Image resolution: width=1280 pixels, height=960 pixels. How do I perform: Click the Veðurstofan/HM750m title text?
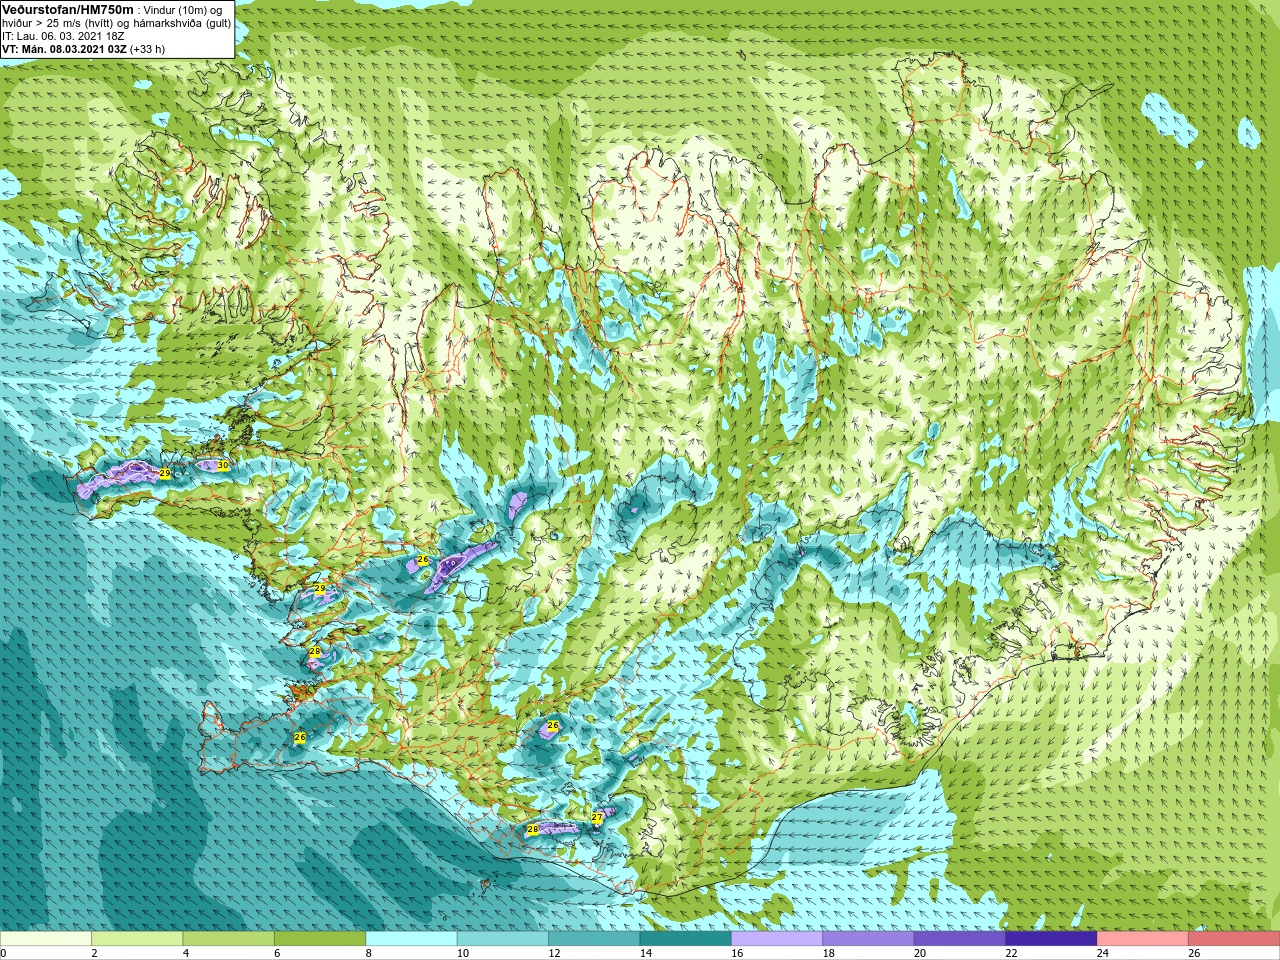click(68, 9)
